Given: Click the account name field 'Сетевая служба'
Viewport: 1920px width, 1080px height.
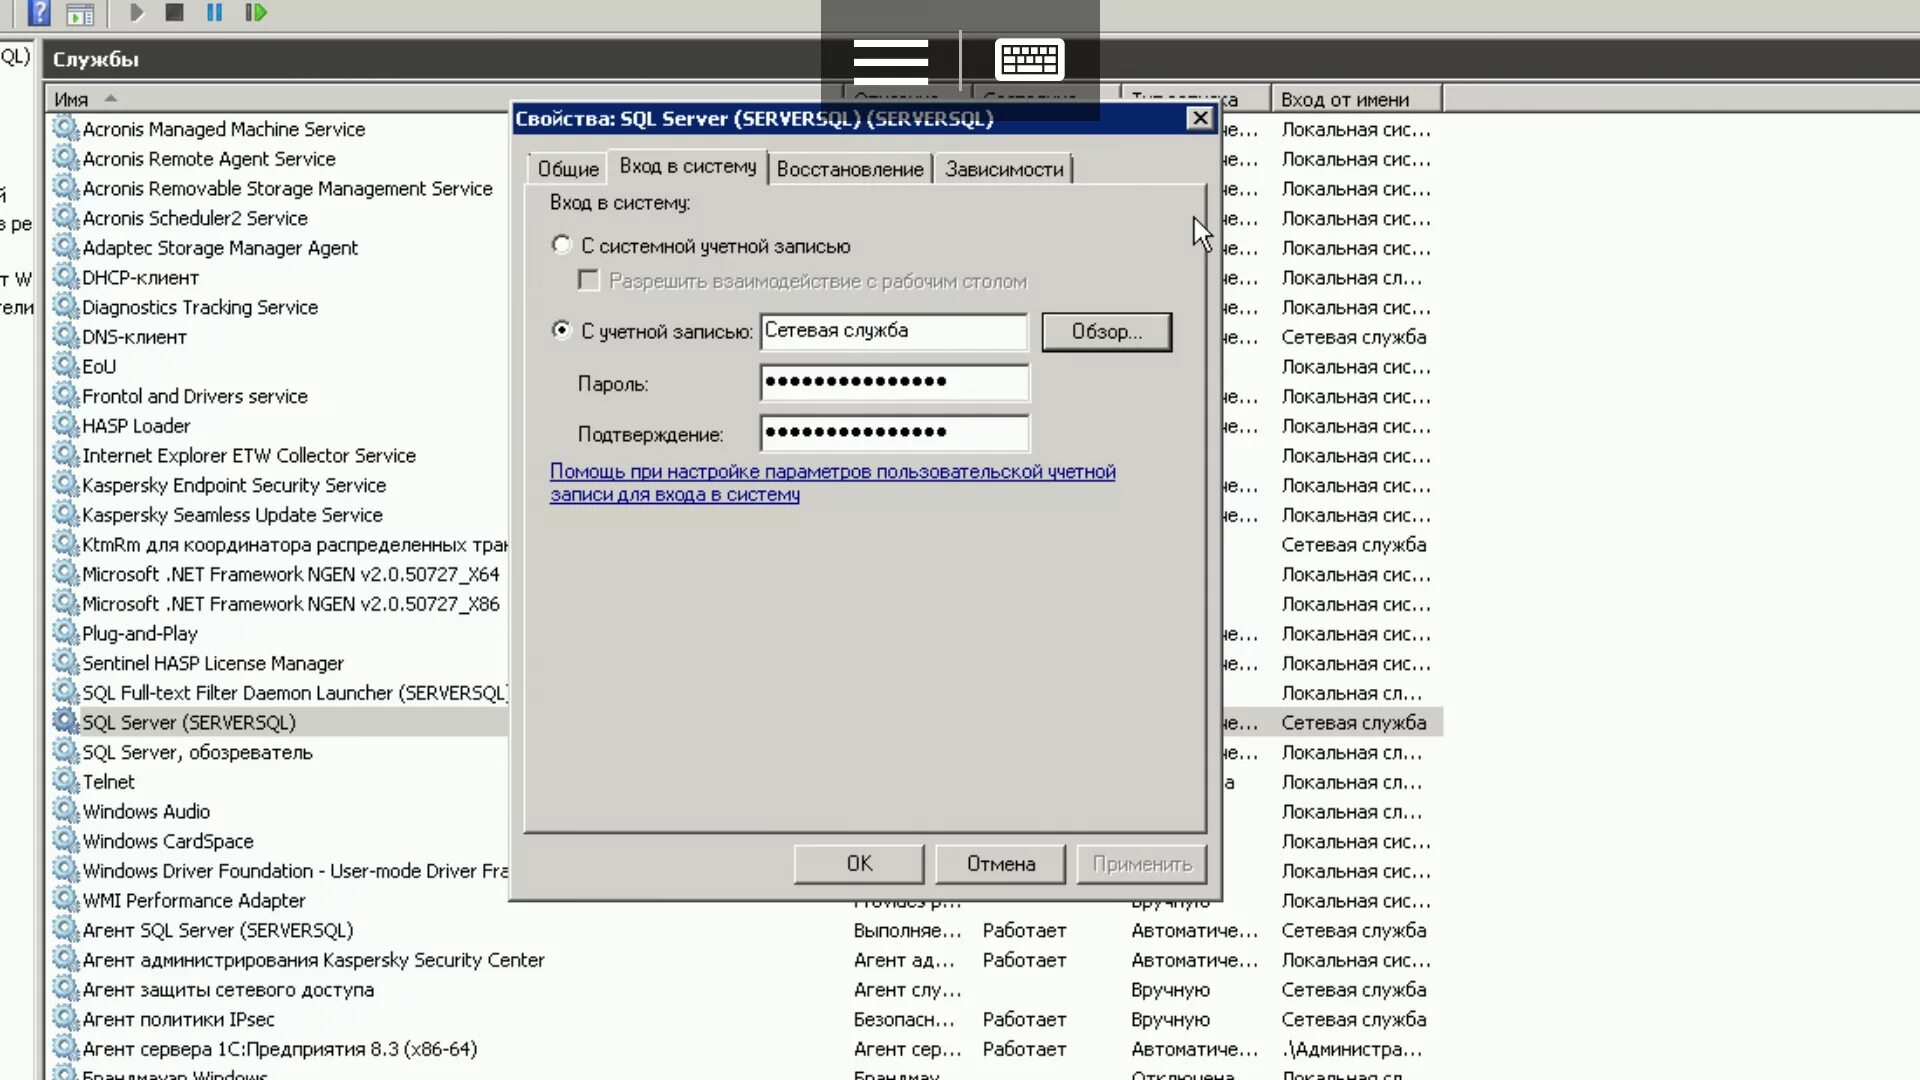Looking at the screenshot, I should pos(893,332).
